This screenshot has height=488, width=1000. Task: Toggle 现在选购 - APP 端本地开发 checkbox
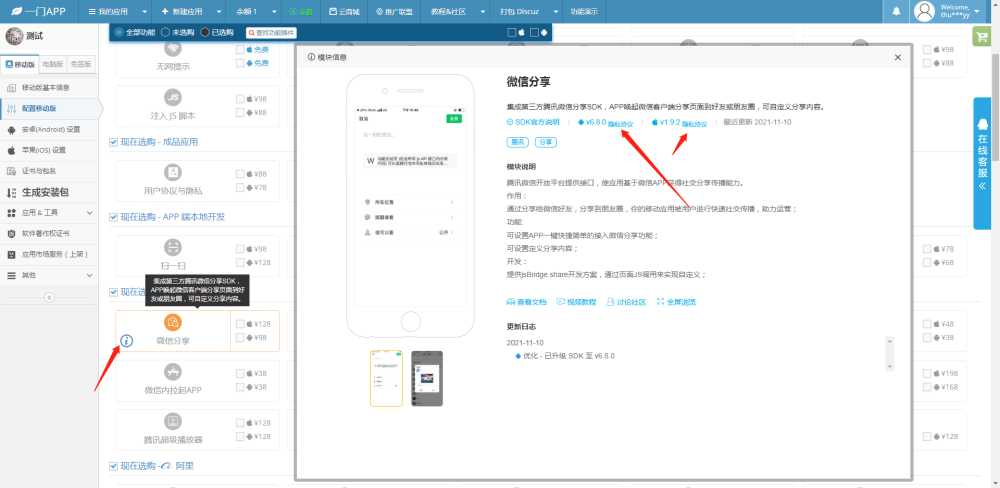(113, 217)
